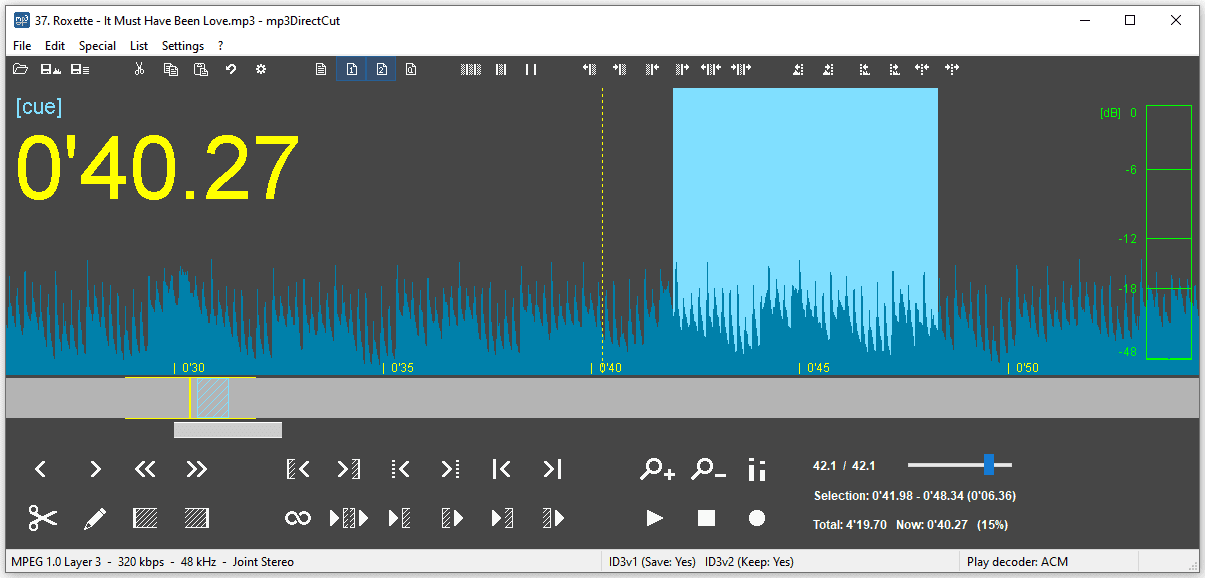Image resolution: width=1205 pixels, height=578 pixels.
Task: Click the blue volume slider handle
Action: [989, 464]
